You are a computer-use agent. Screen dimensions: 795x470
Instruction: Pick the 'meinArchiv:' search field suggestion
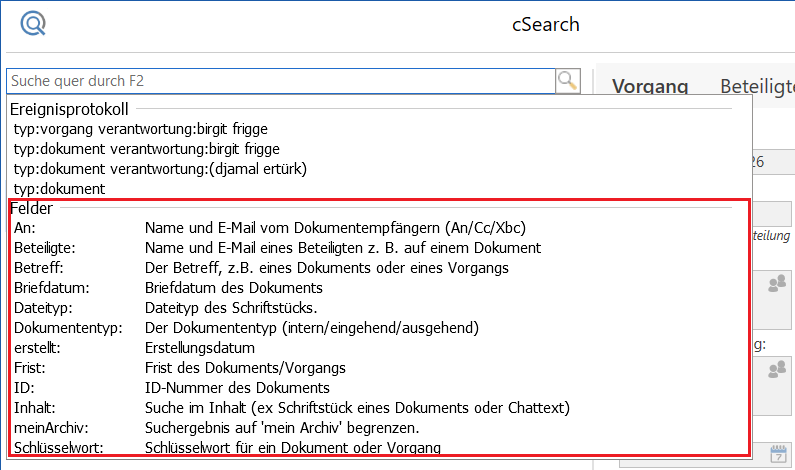click(380, 428)
